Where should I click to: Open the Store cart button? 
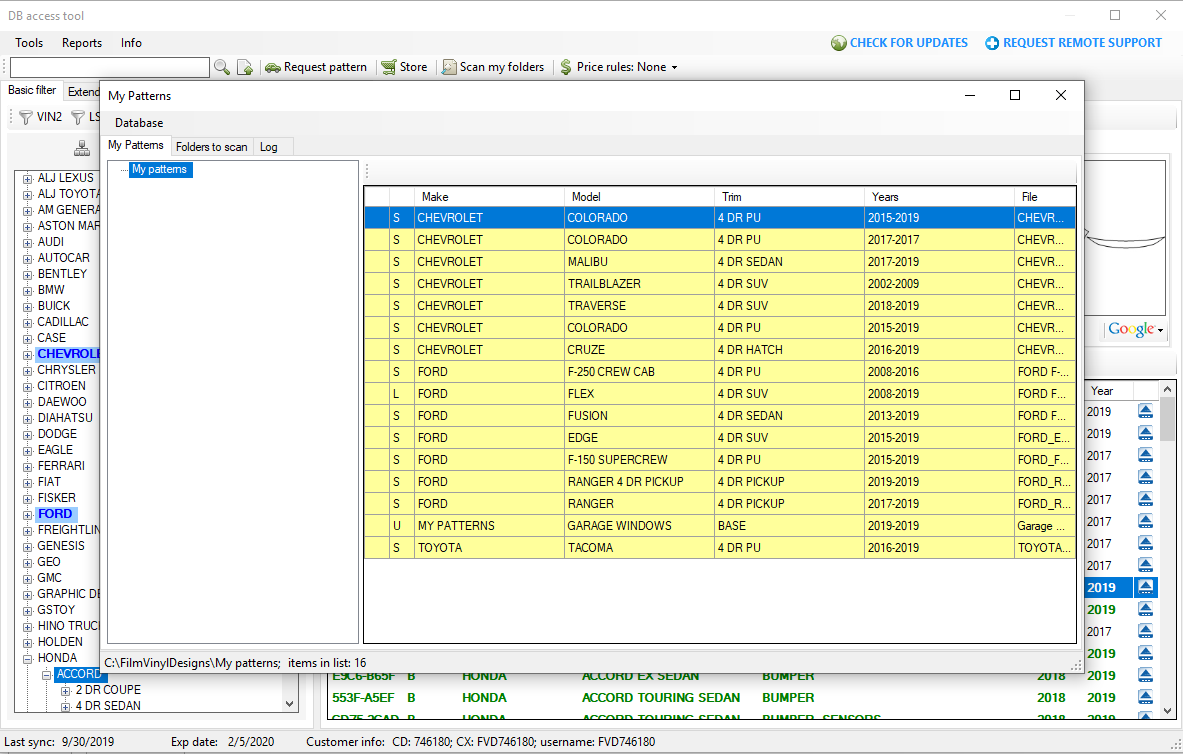click(404, 67)
